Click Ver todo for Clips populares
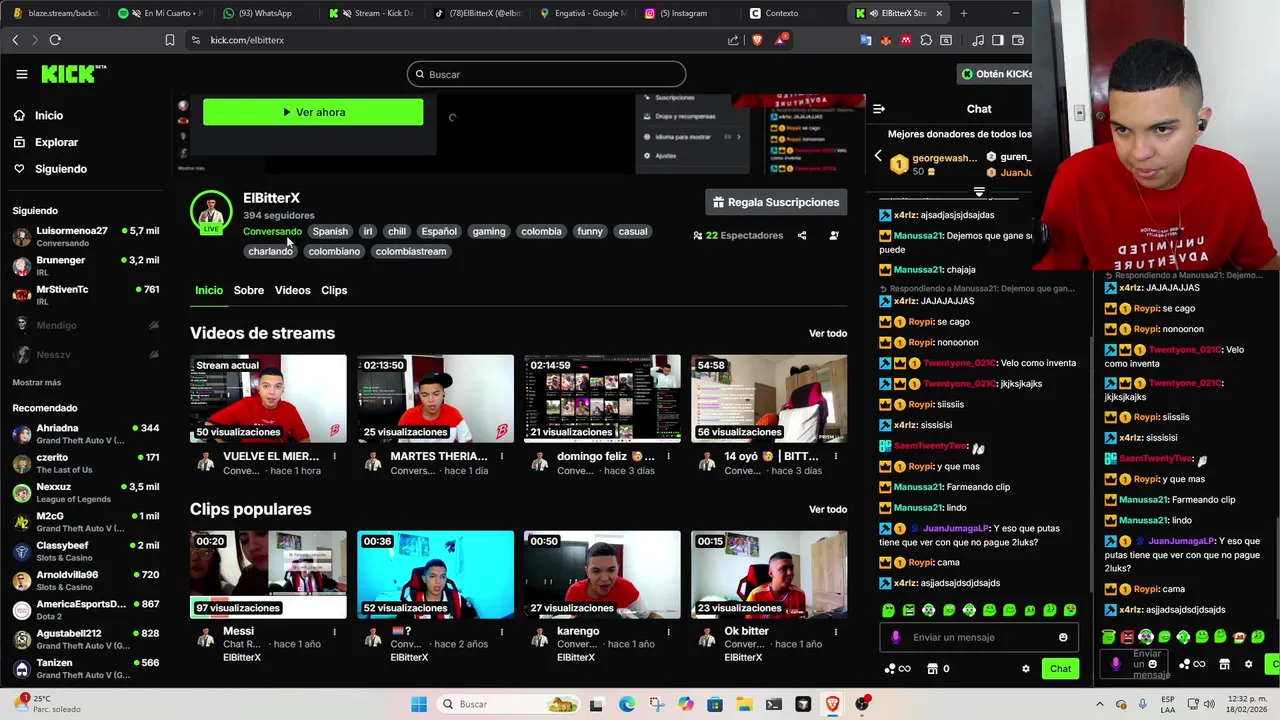 click(828, 509)
